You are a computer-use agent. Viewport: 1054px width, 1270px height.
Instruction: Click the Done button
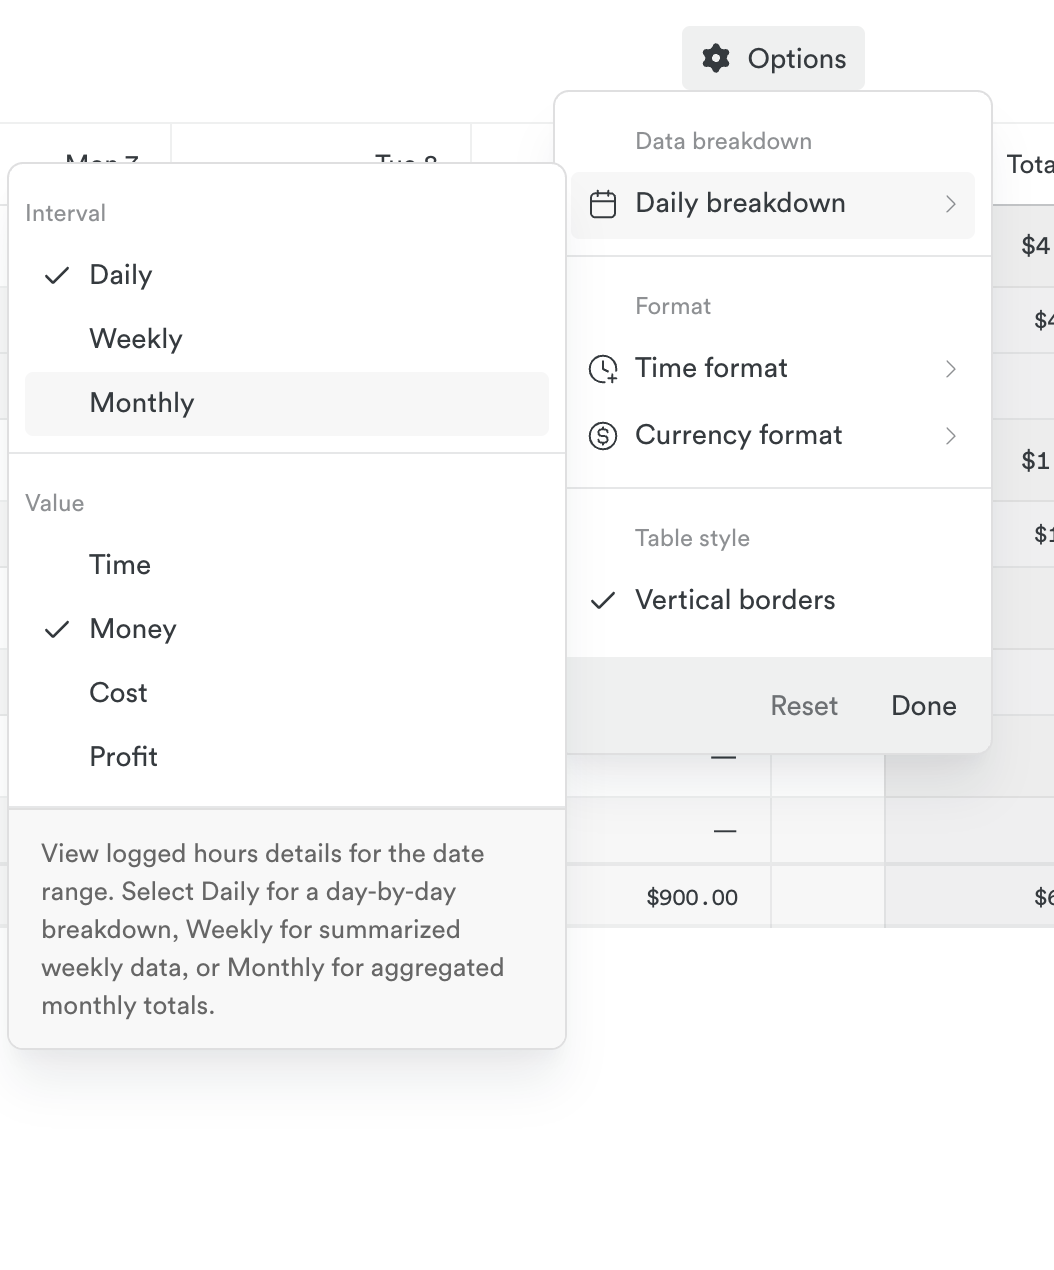[x=922, y=705]
